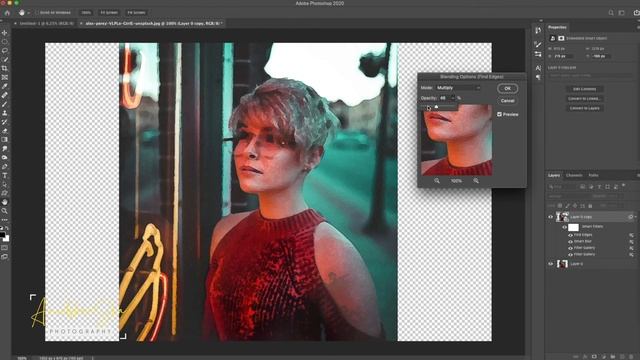Image resolution: width=640 pixels, height=360 pixels.
Task: Select the Lasso tool
Action: [4, 51]
